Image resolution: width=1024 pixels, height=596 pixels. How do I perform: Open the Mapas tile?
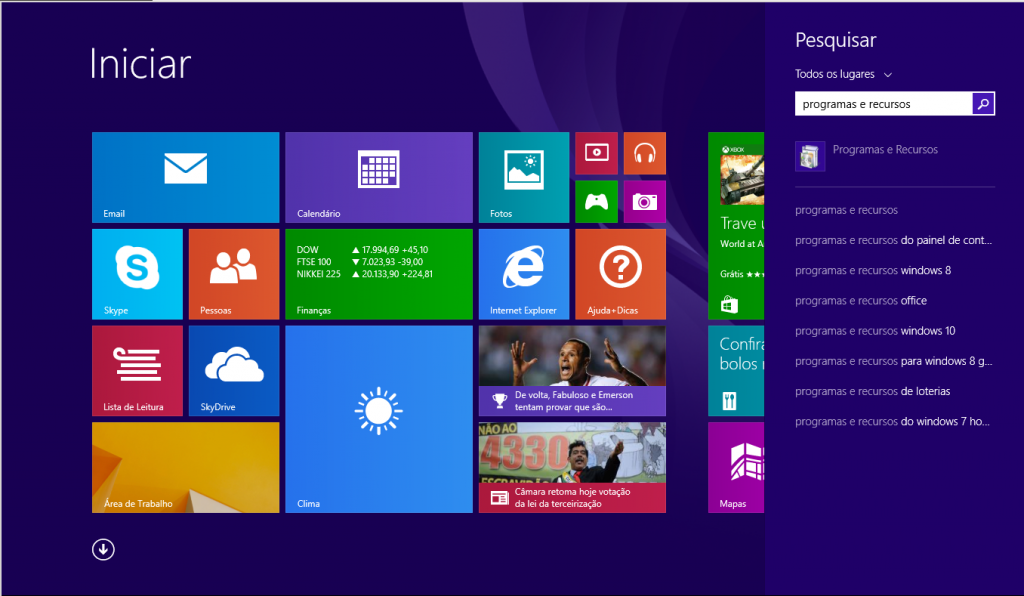[736, 467]
